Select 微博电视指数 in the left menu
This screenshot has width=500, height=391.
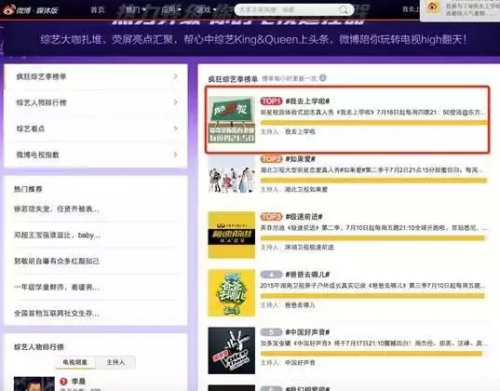click(x=96, y=155)
